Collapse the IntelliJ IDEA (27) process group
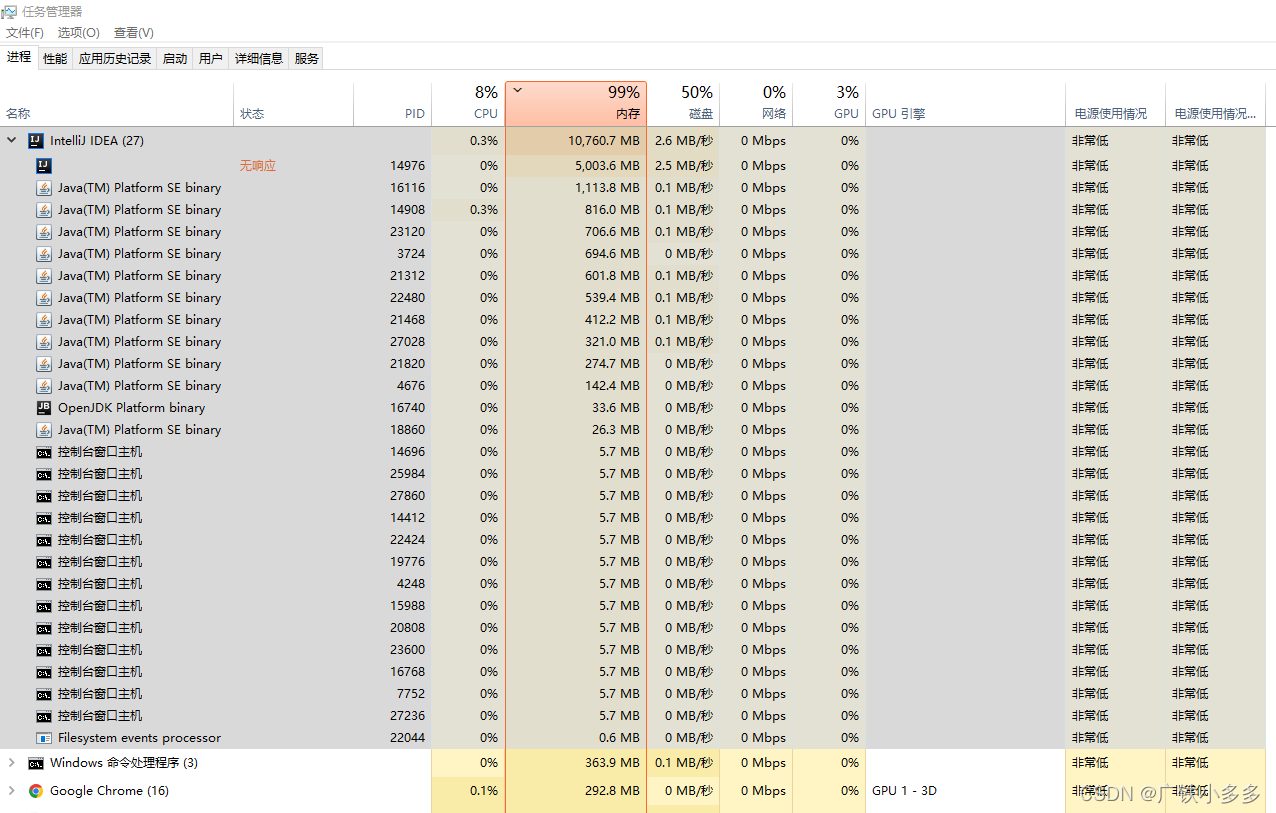This screenshot has width=1276, height=813. pos(12,141)
